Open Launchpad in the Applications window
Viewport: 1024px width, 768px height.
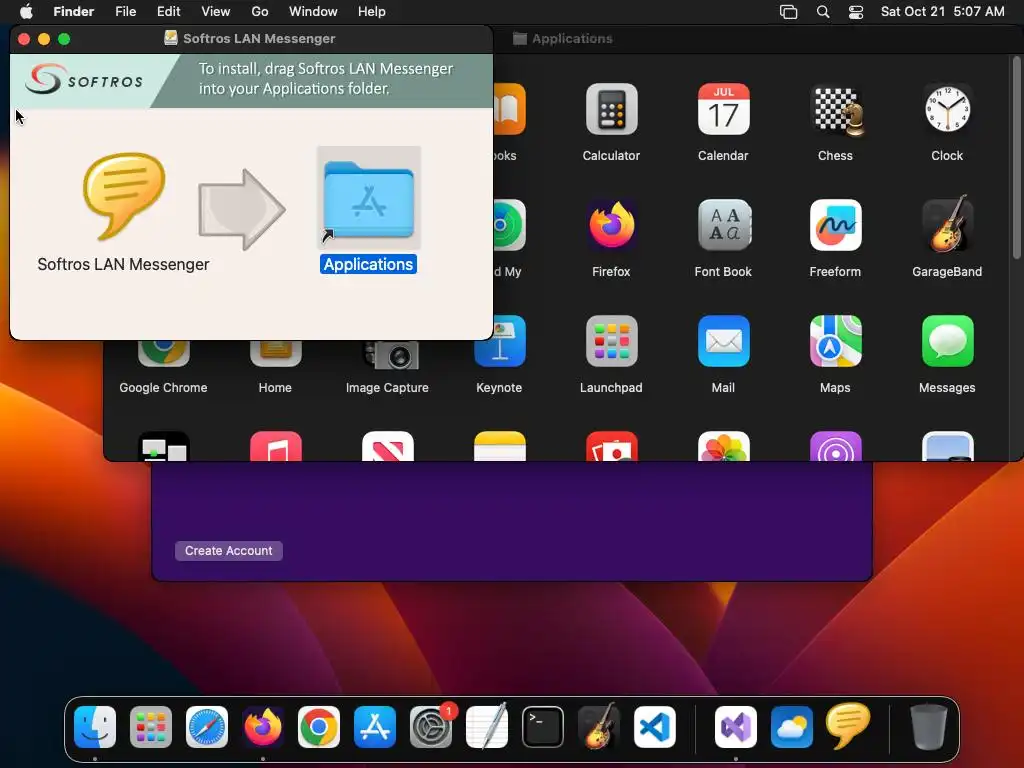pyautogui.click(x=611, y=342)
